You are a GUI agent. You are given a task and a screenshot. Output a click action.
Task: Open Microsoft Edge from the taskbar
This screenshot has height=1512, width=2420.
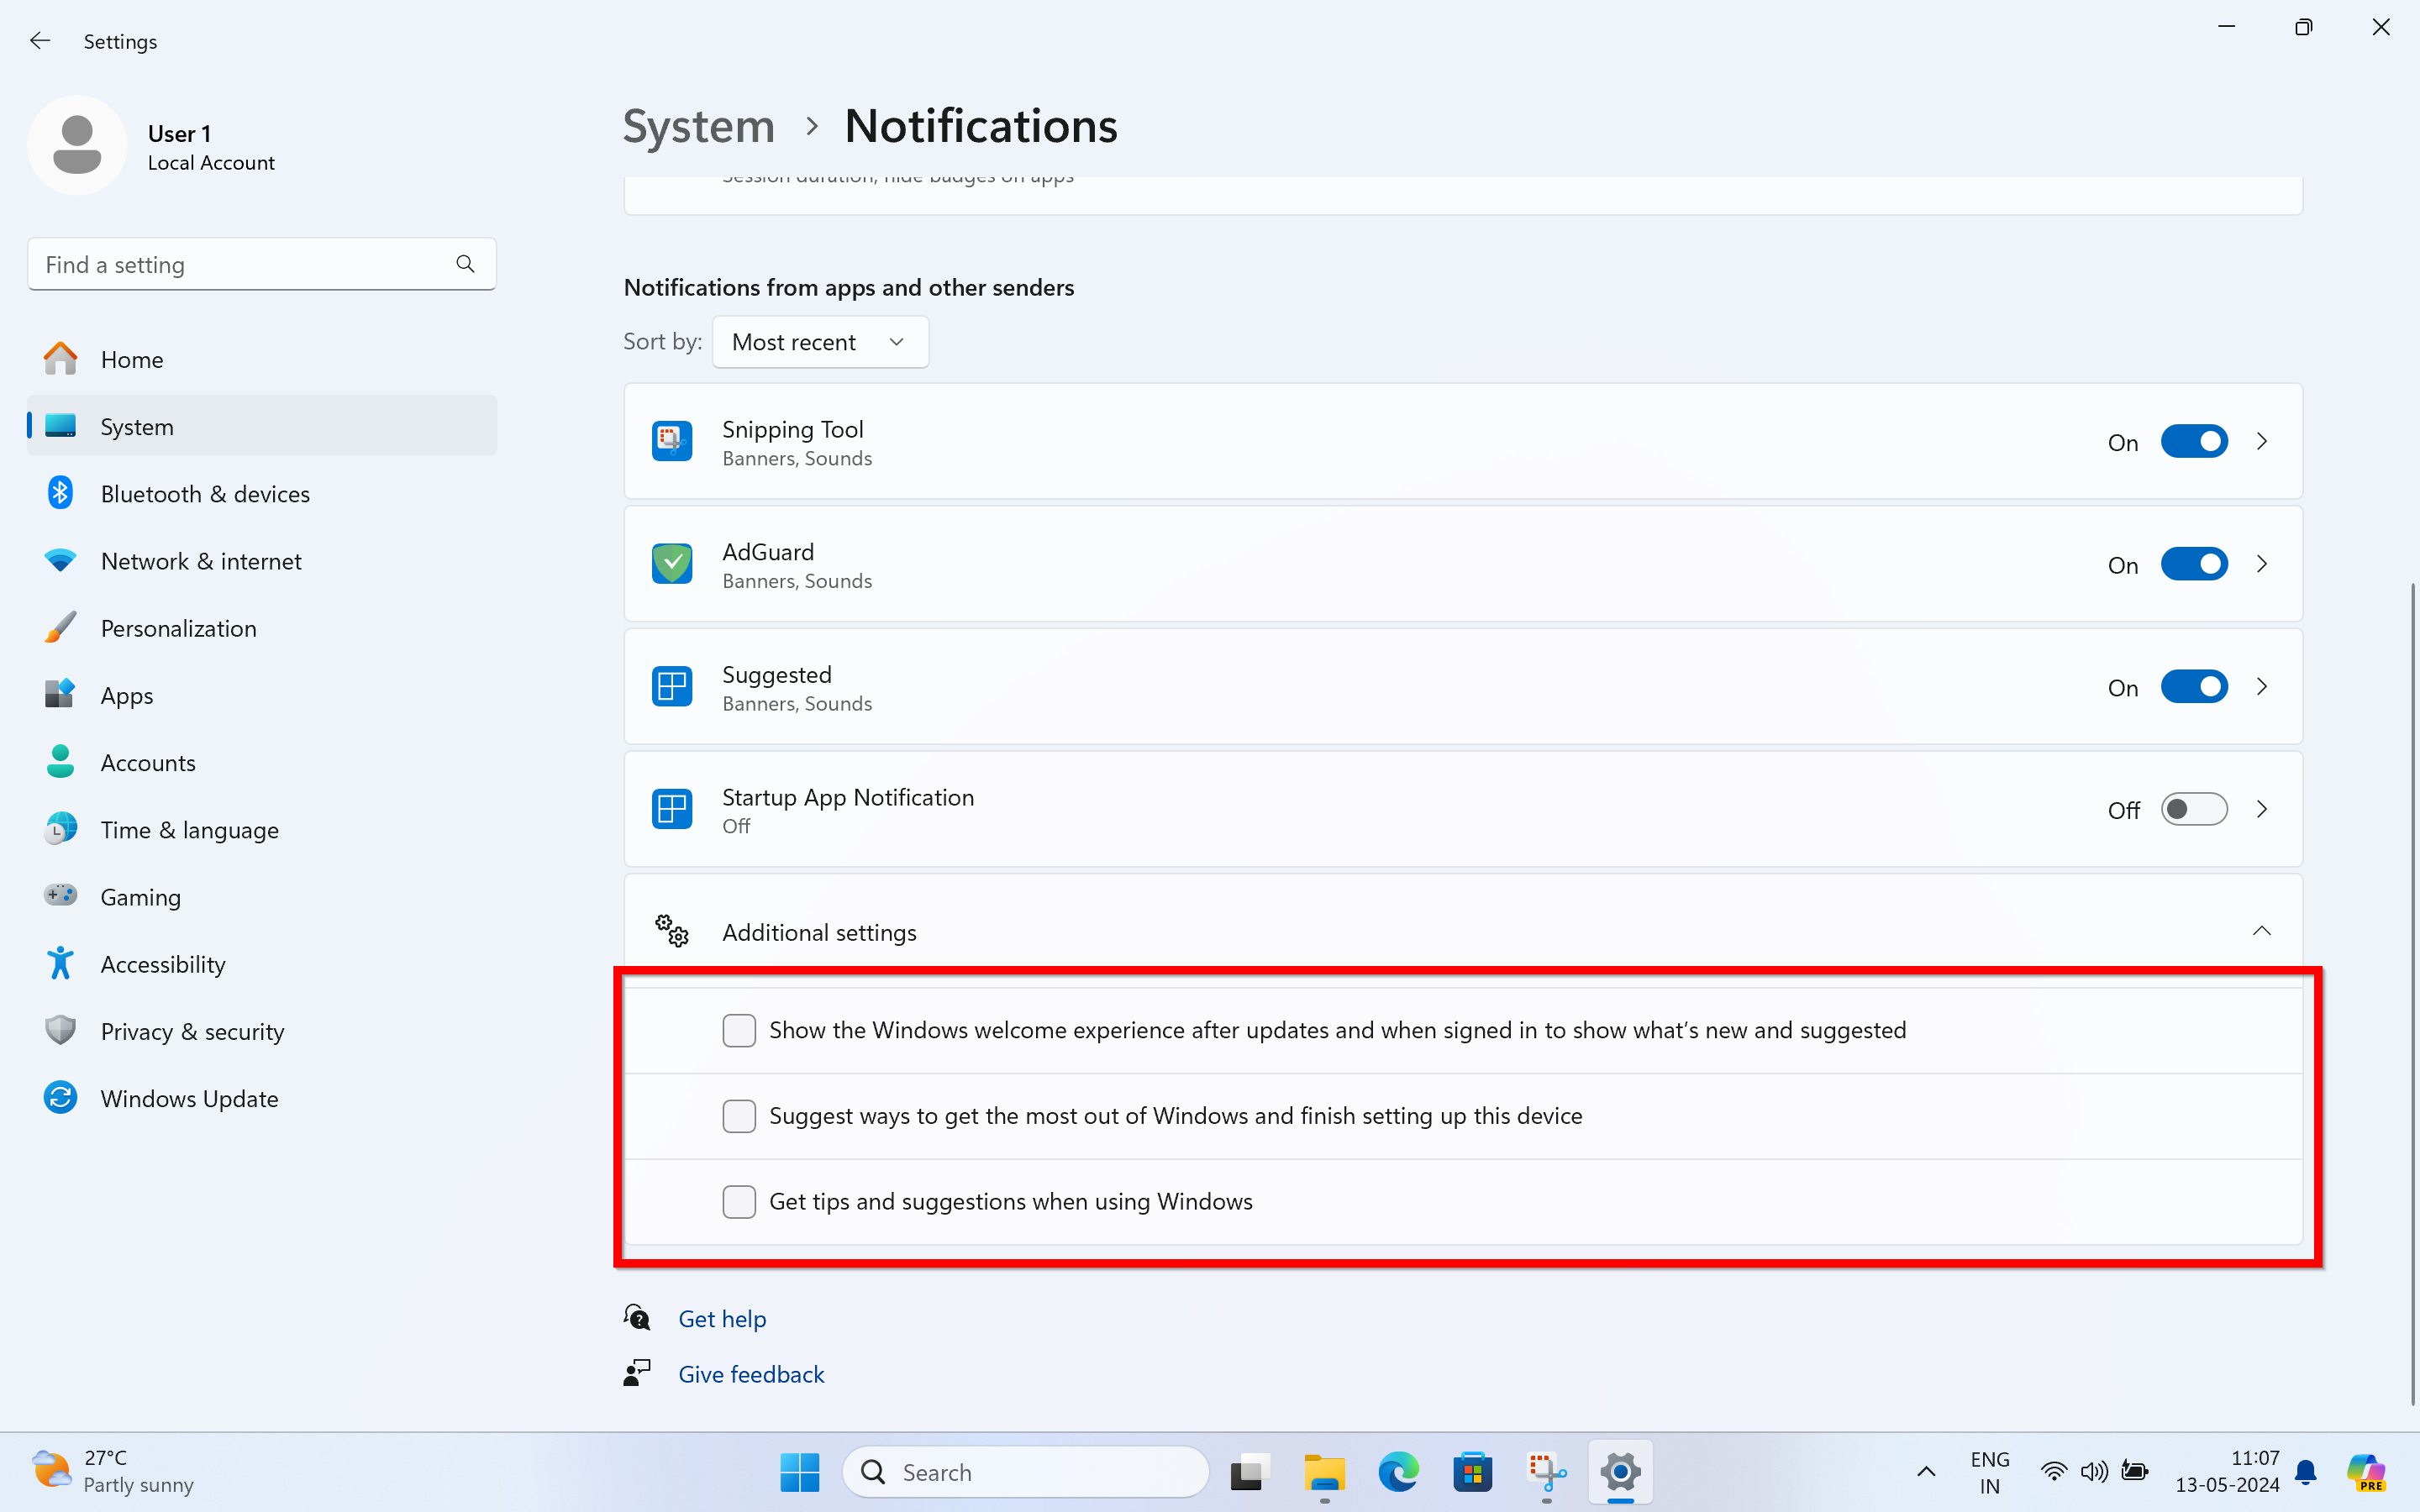1398,1472
